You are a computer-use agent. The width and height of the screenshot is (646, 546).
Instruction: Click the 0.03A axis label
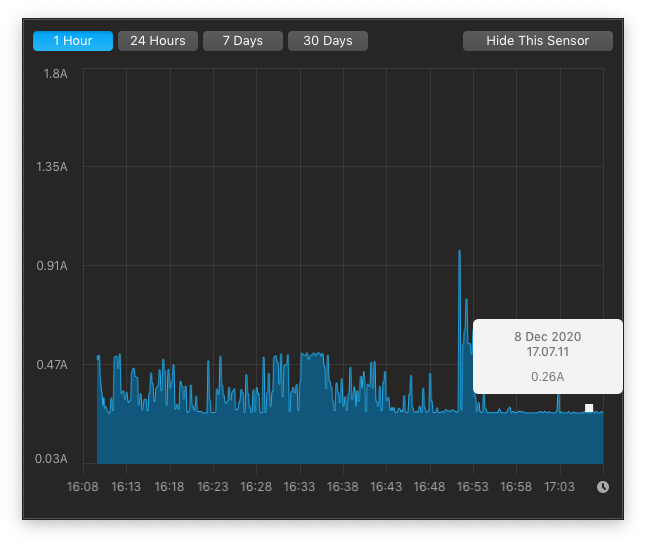51,459
